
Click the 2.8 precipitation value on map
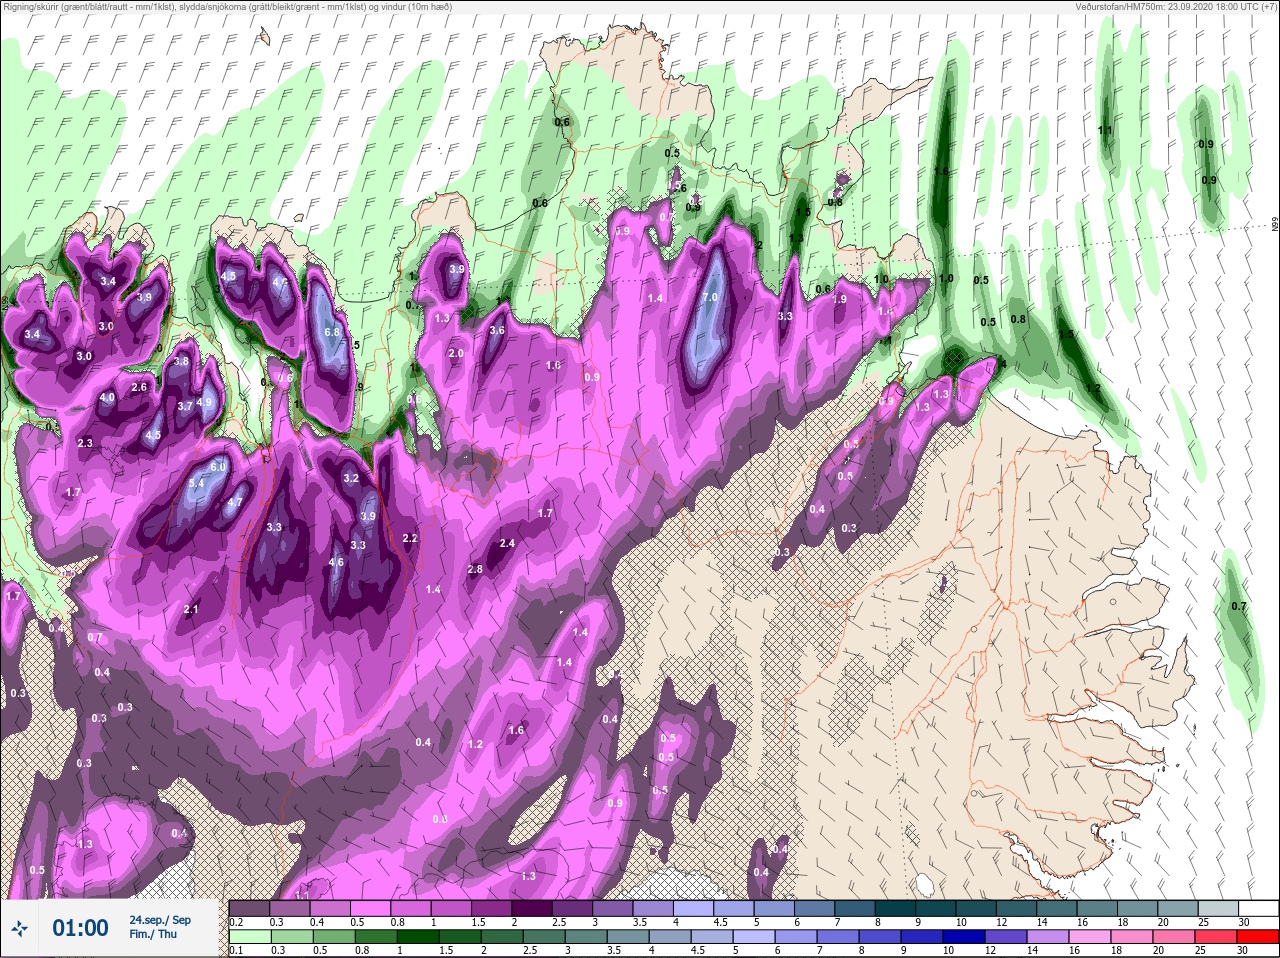475,570
